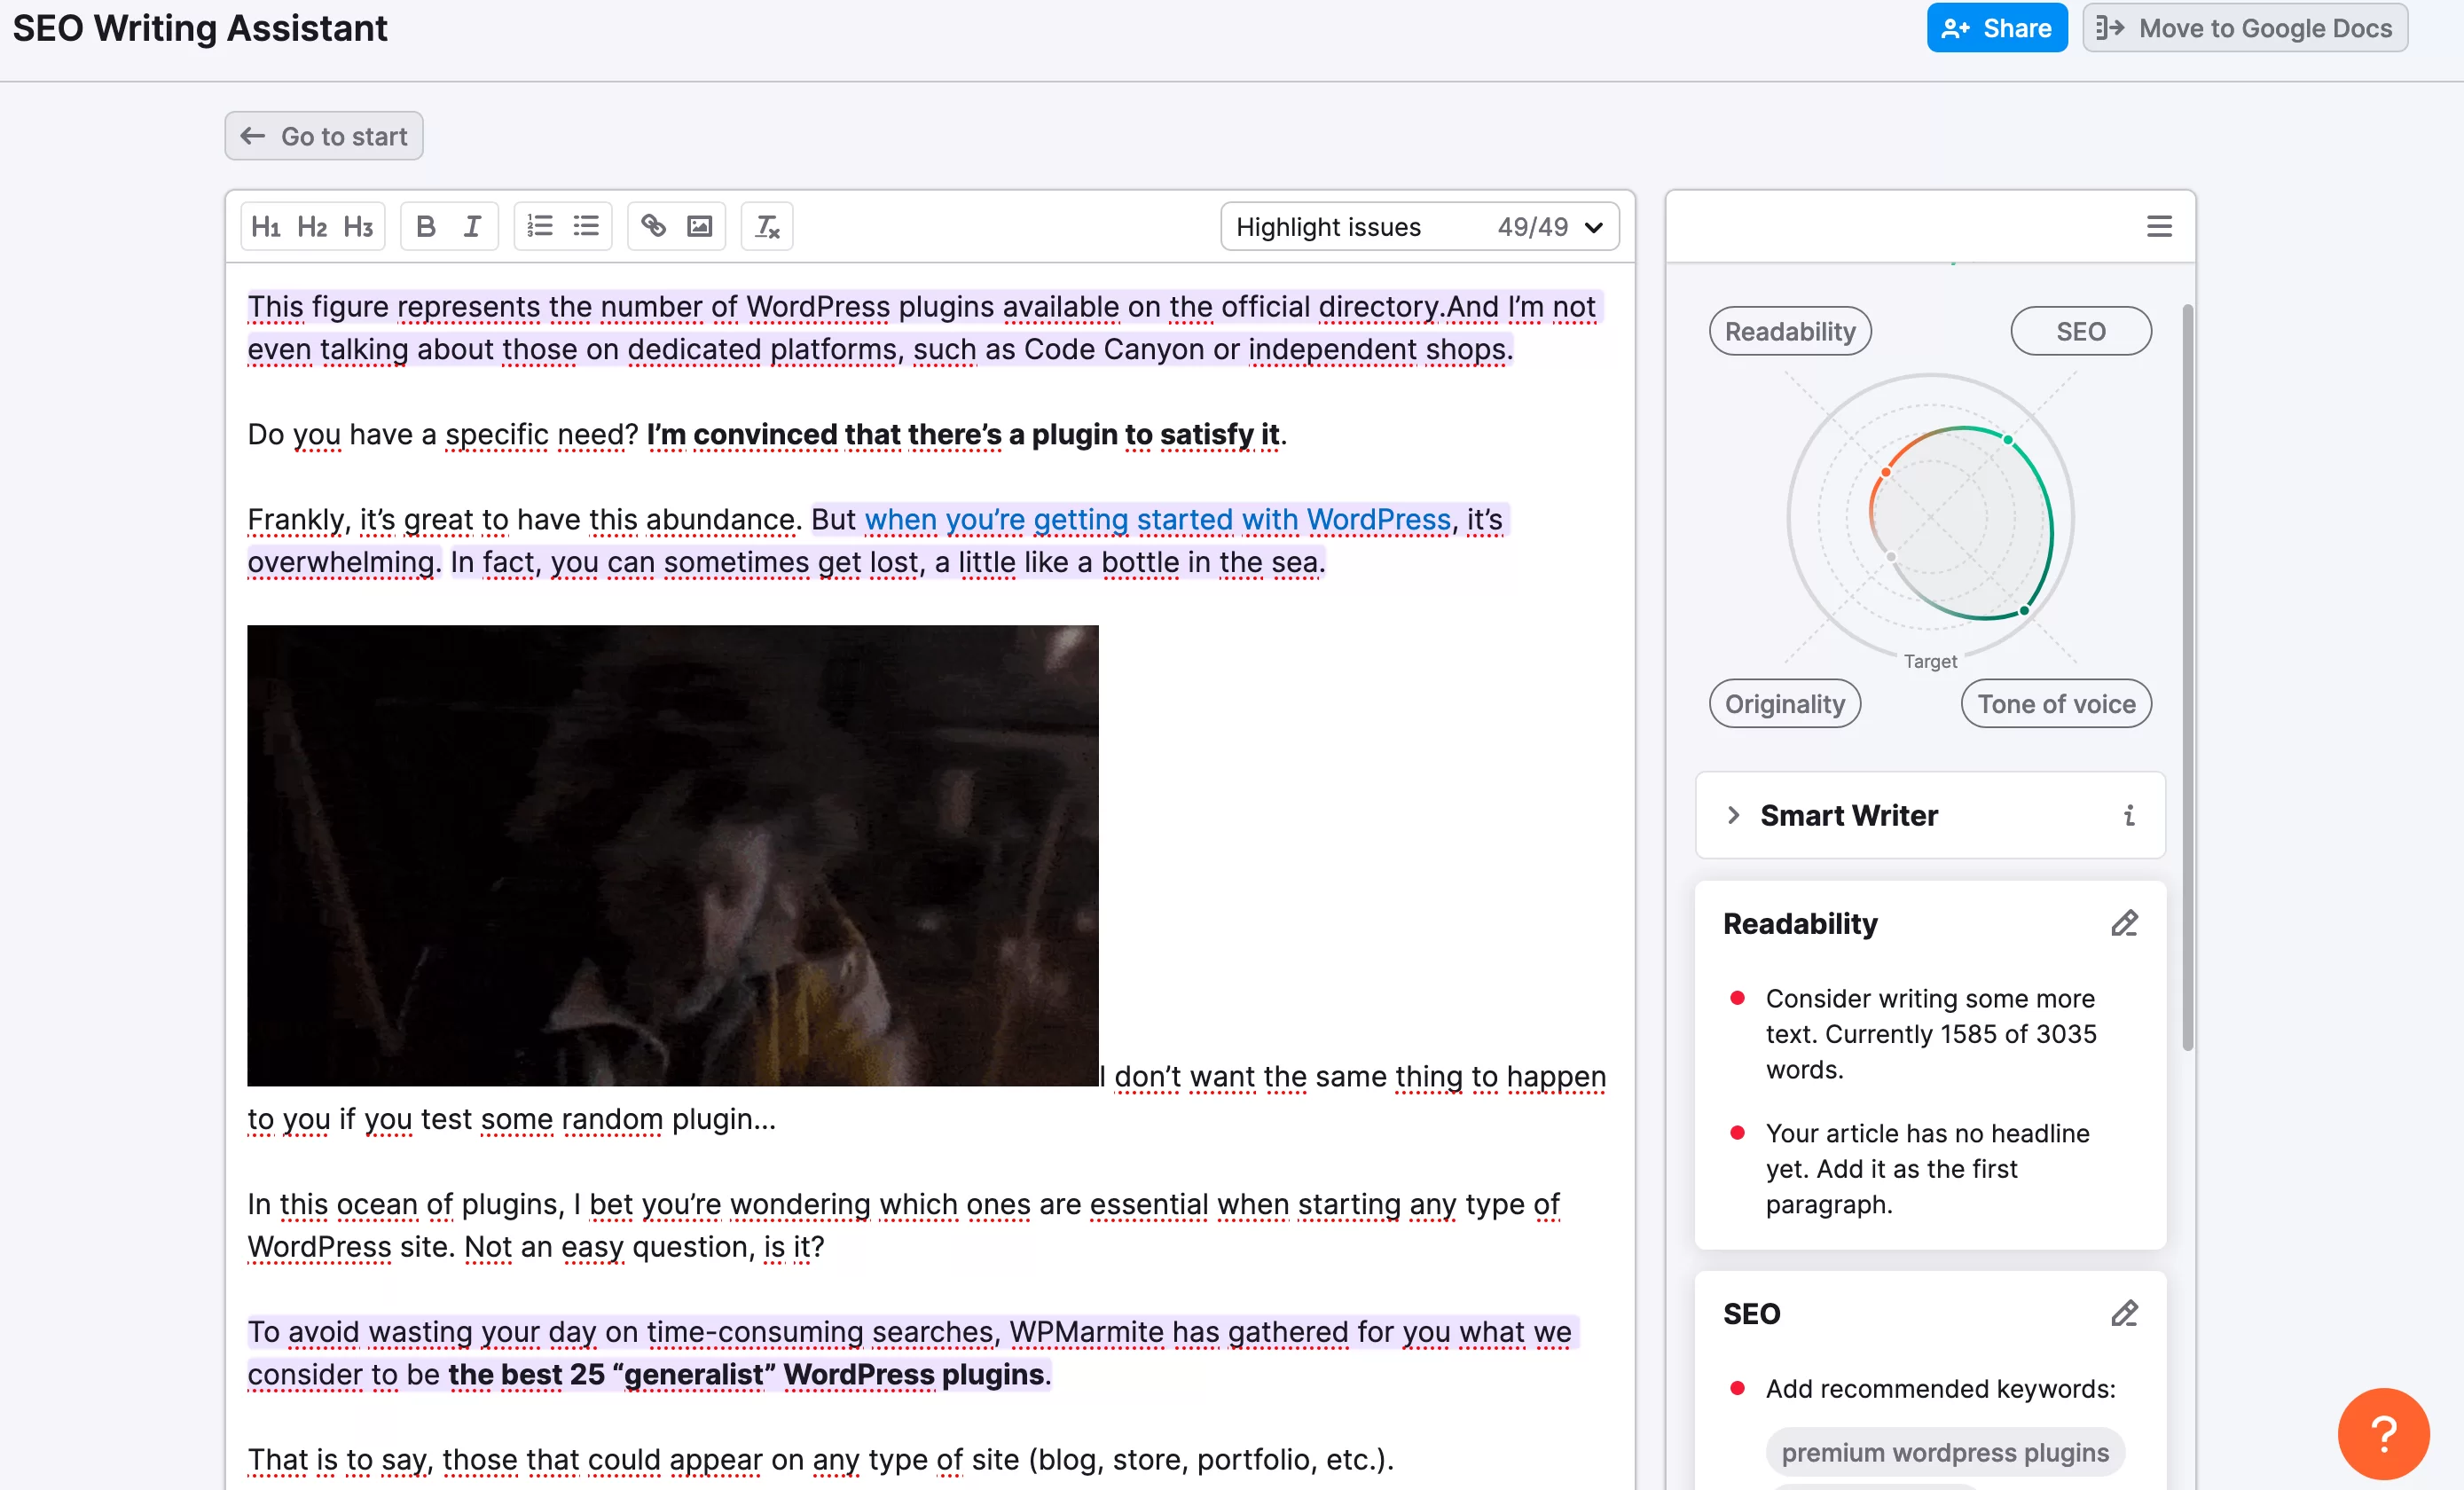Click the Share button

[1996, 28]
